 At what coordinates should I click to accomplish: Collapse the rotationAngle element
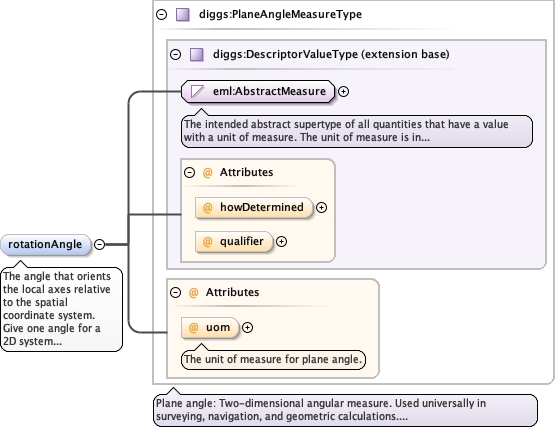click(x=100, y=244)
